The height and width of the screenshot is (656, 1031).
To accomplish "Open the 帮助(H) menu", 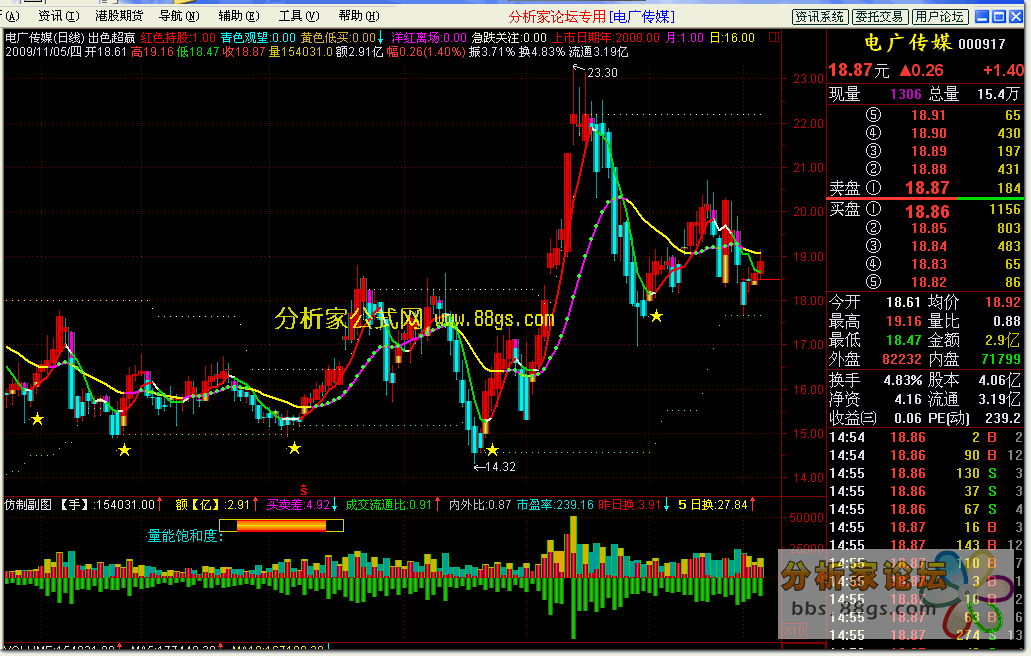I will coord(358,16).
